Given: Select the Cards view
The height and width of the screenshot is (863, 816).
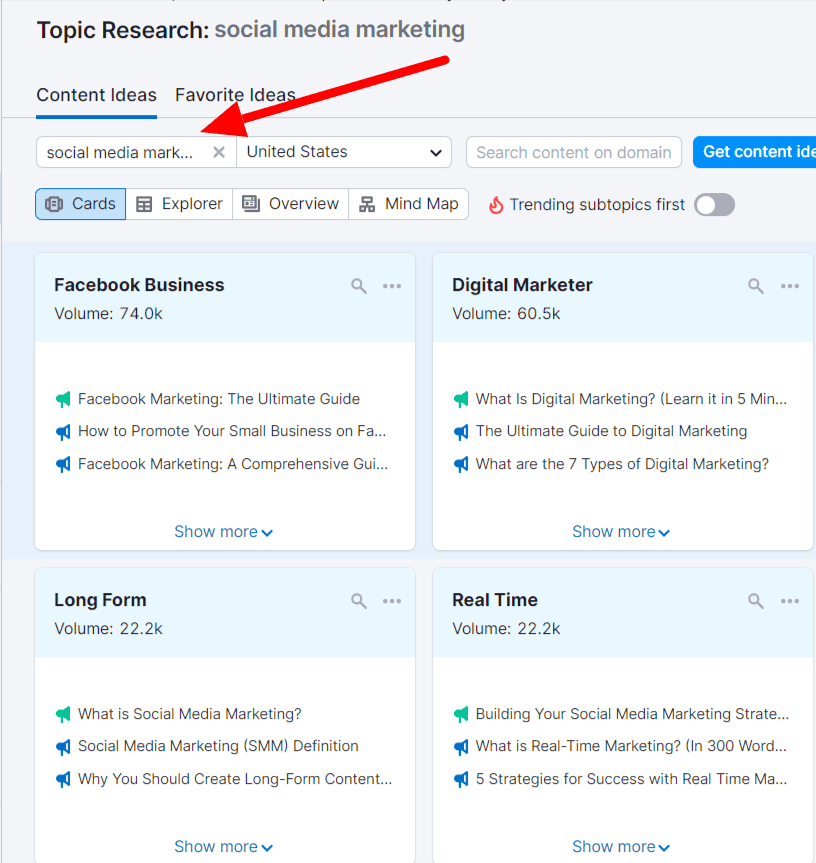Looking at the screenshot, I should pyautogui.click(x=80, y=203).
